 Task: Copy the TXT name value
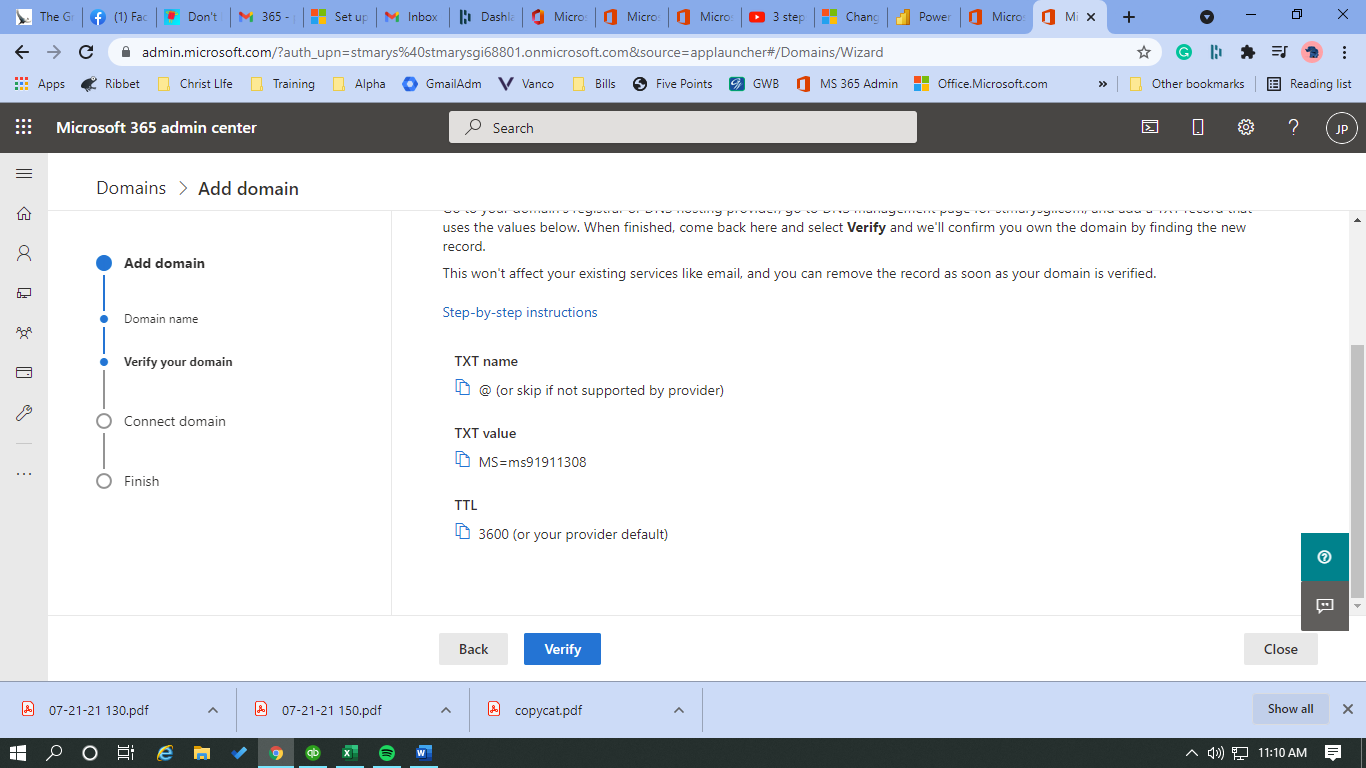tap(462, 388)
